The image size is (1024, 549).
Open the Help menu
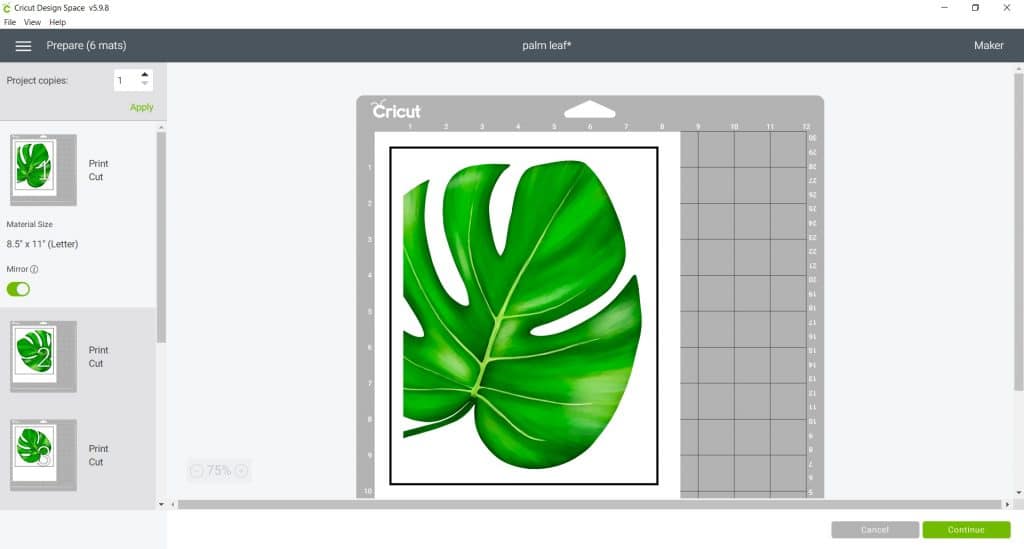pyautogui.click(x=57, y=22)
